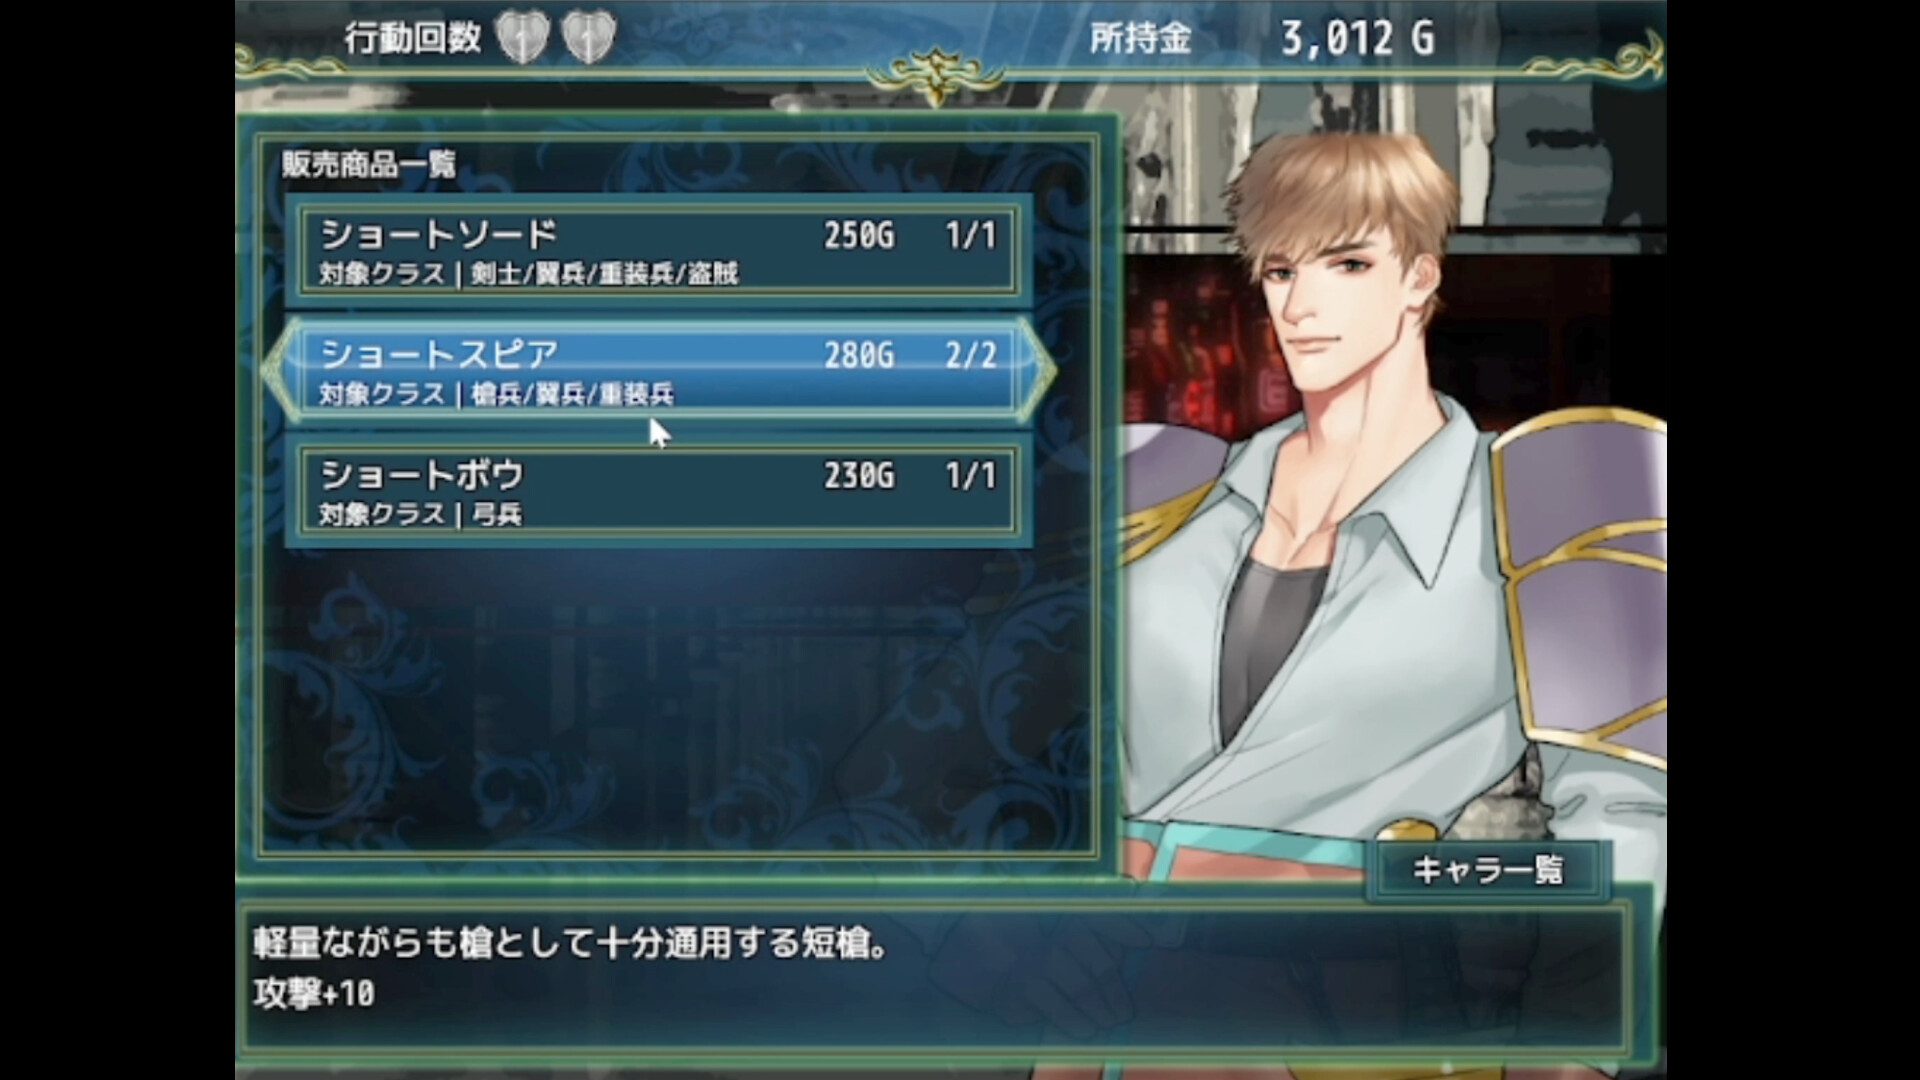Click the 1/1 stock count for ショートソード

click(x=971, y=235)
